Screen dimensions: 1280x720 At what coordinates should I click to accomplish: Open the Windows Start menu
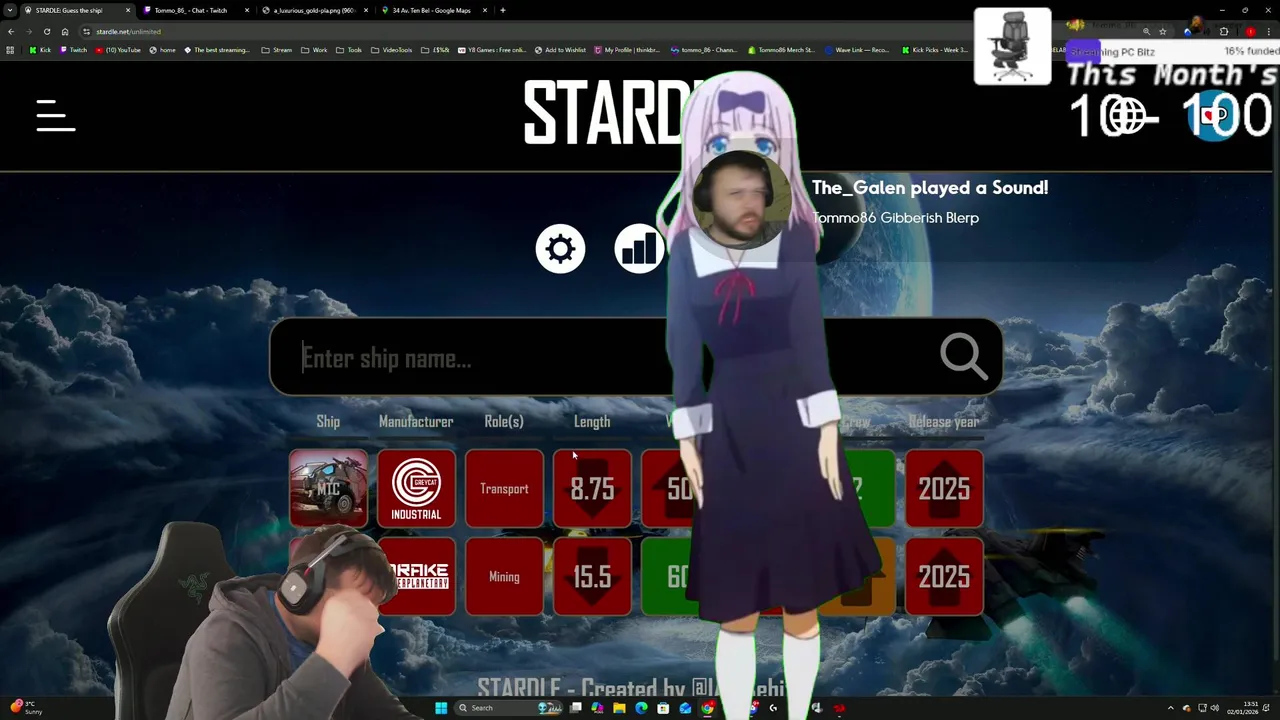tap(441, 708)
